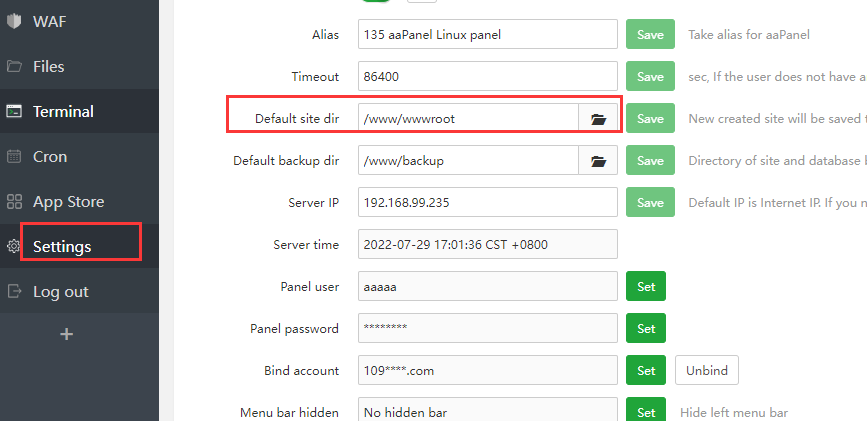Click the plus icon below Log out
This screenshot has width=867, height=421.
67,334
